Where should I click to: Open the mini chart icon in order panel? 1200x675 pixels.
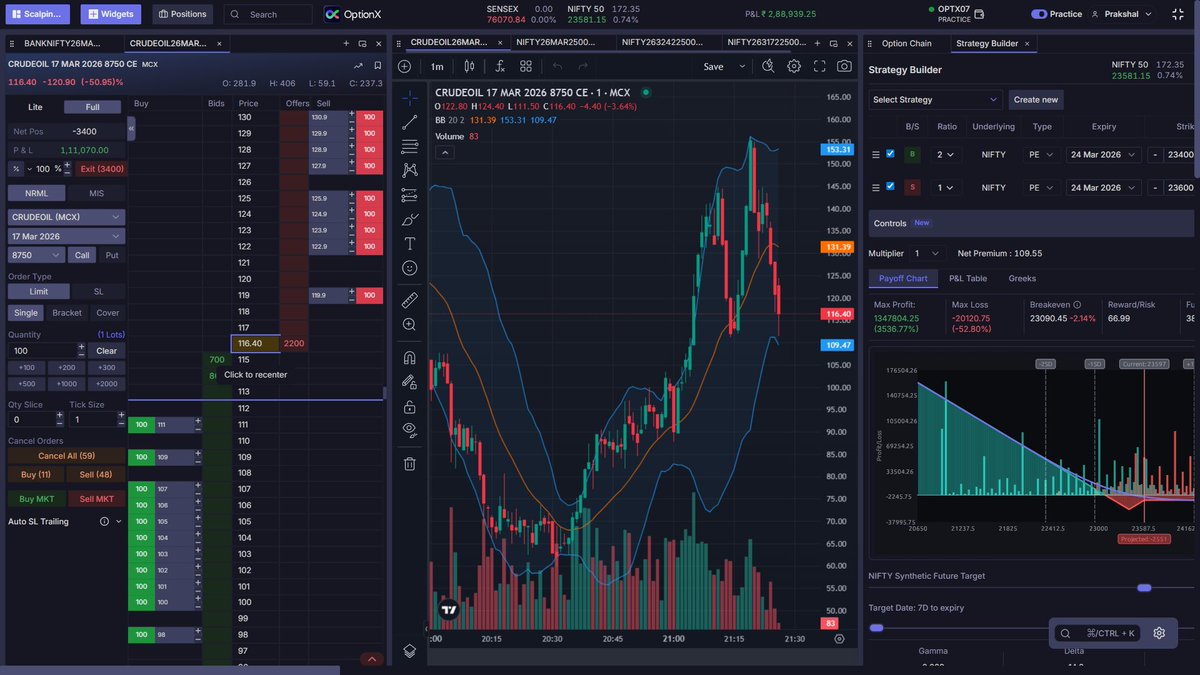click(x=358, y=64)
